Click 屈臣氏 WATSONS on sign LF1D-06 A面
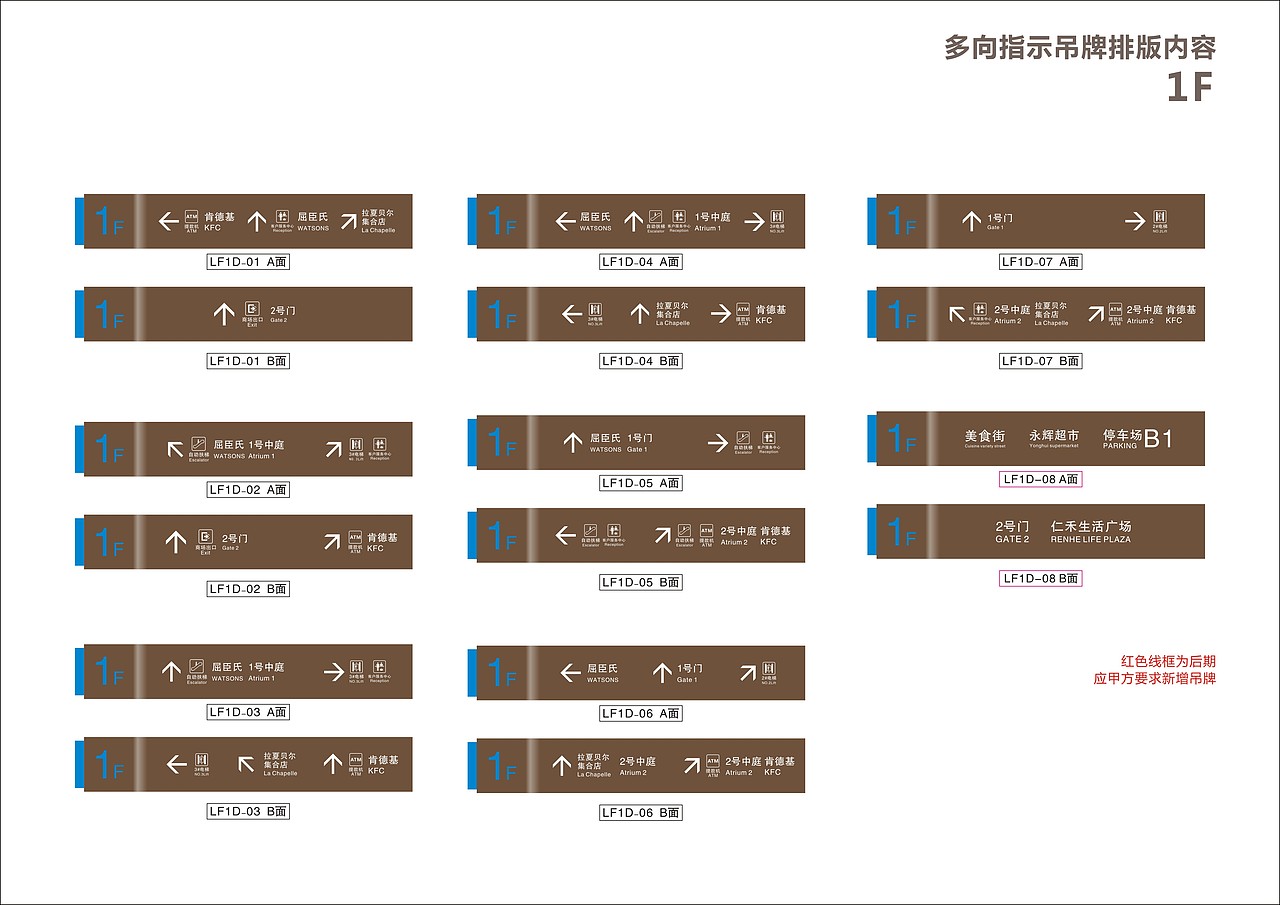Image resolution: width=1280 pixels, height=905 pixels. coord(602,672)
